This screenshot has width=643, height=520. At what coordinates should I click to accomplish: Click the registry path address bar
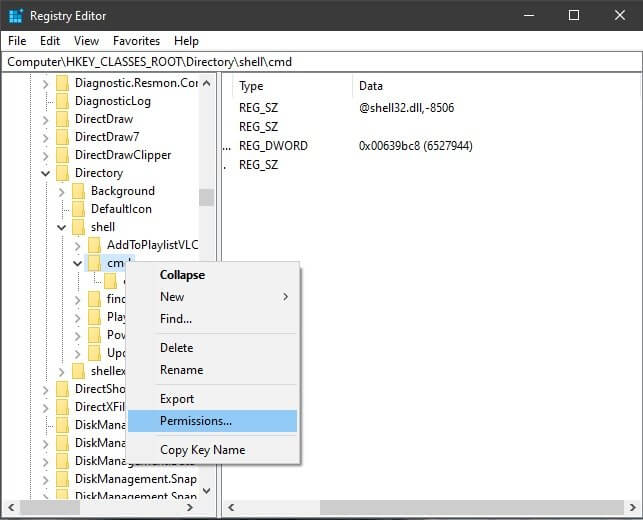coord(322,62)
